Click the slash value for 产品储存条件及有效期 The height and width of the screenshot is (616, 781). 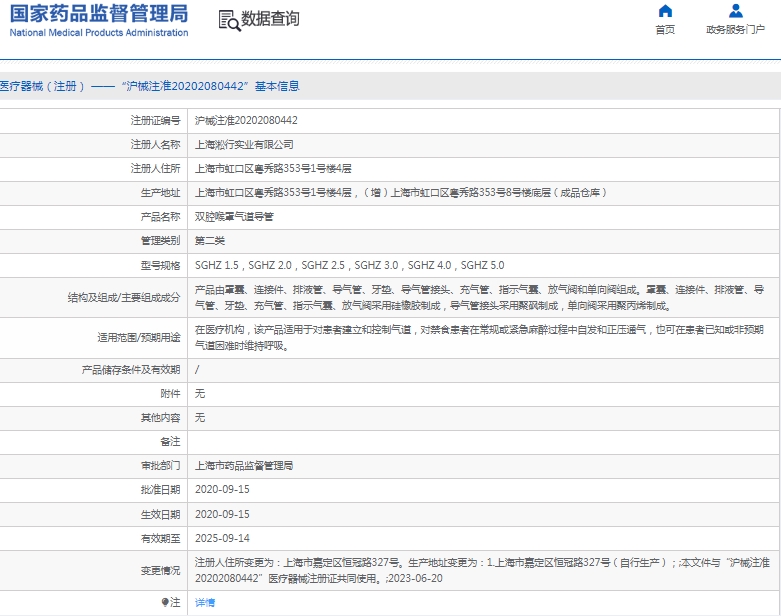pyautogui.click(x=197, y=370)
